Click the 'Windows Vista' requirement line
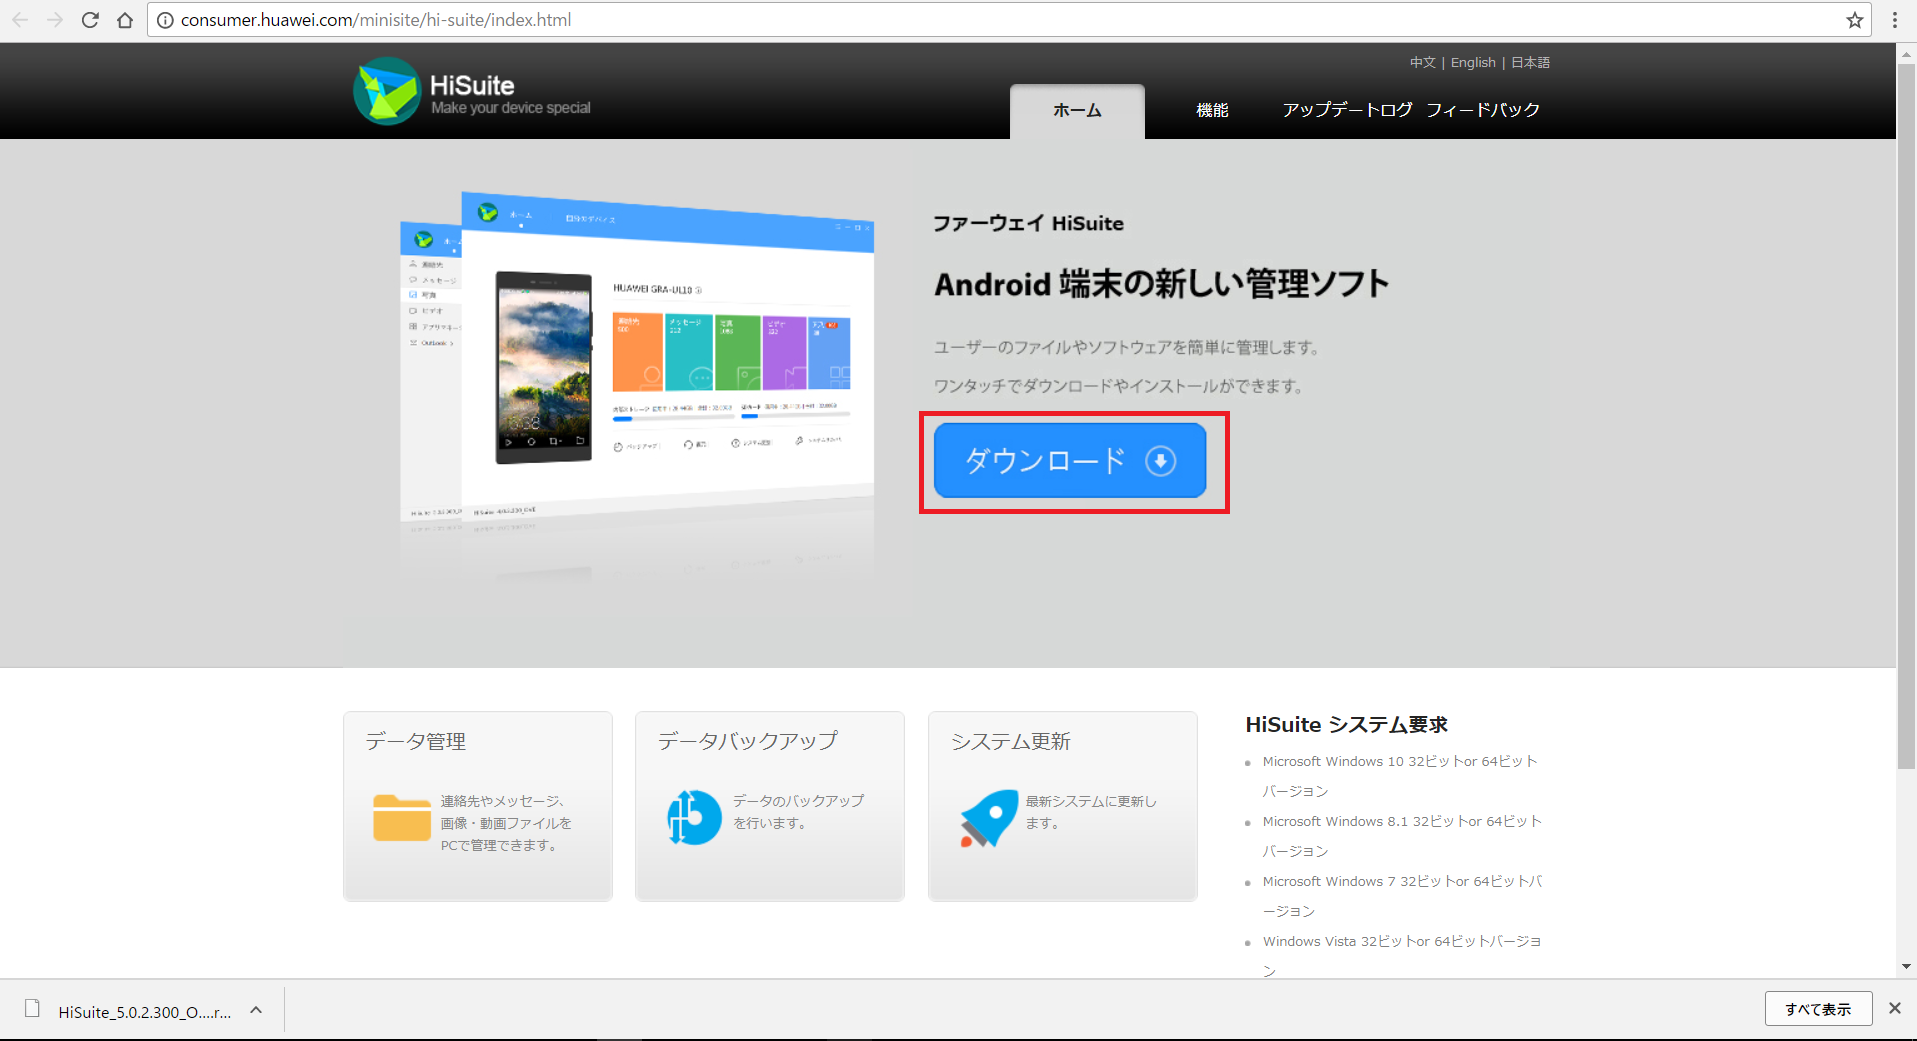Viewport: 1917px width, 1041px height. 1402,955
